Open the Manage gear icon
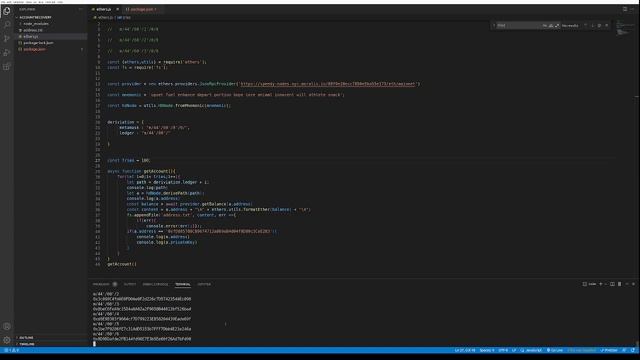 tap(7, 340)
